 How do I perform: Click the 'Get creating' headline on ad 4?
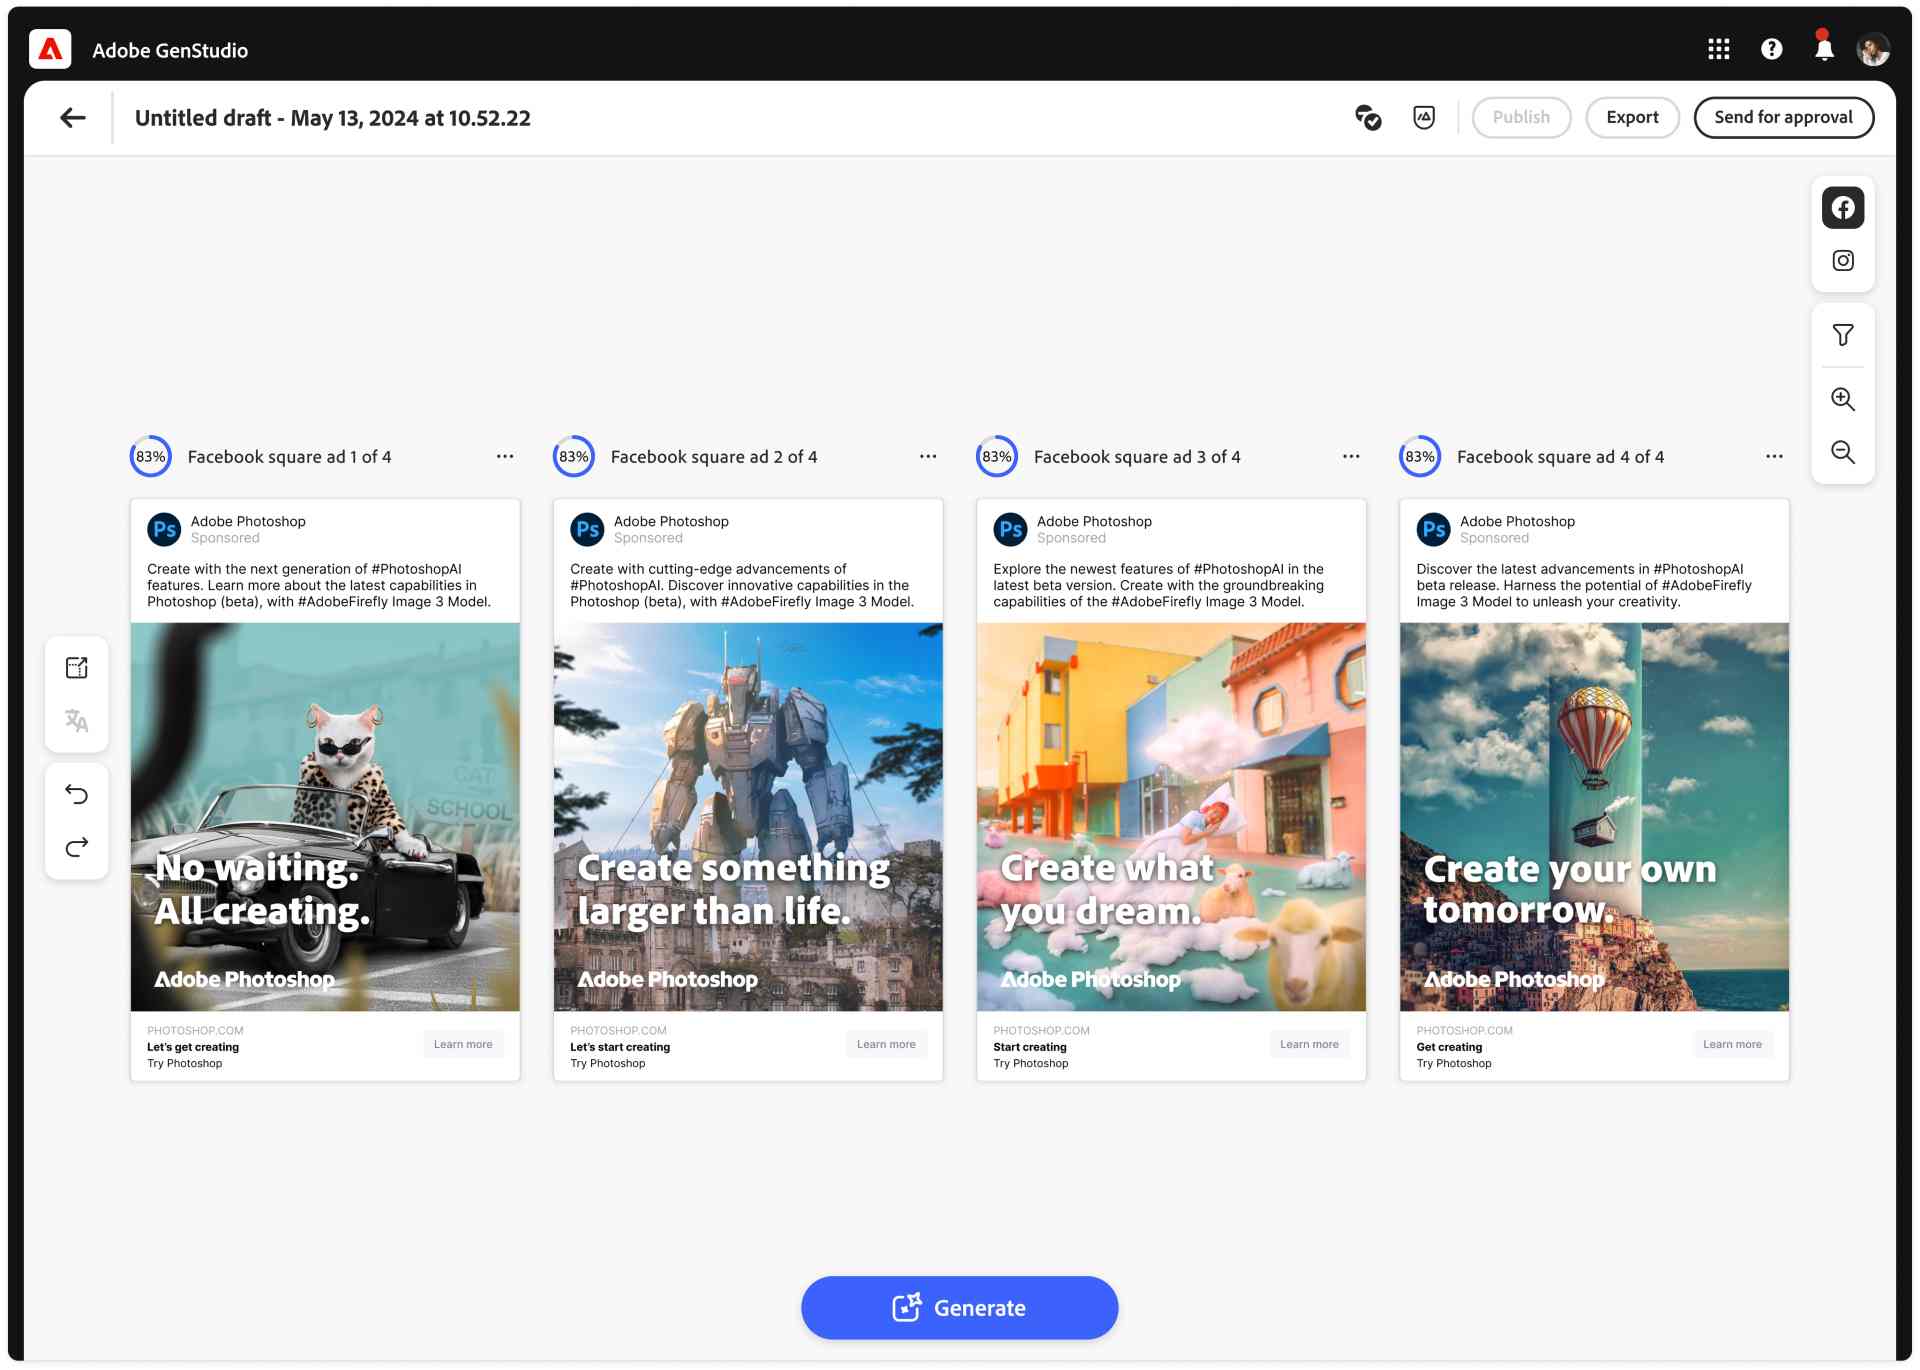(x=1449, y=1047)
